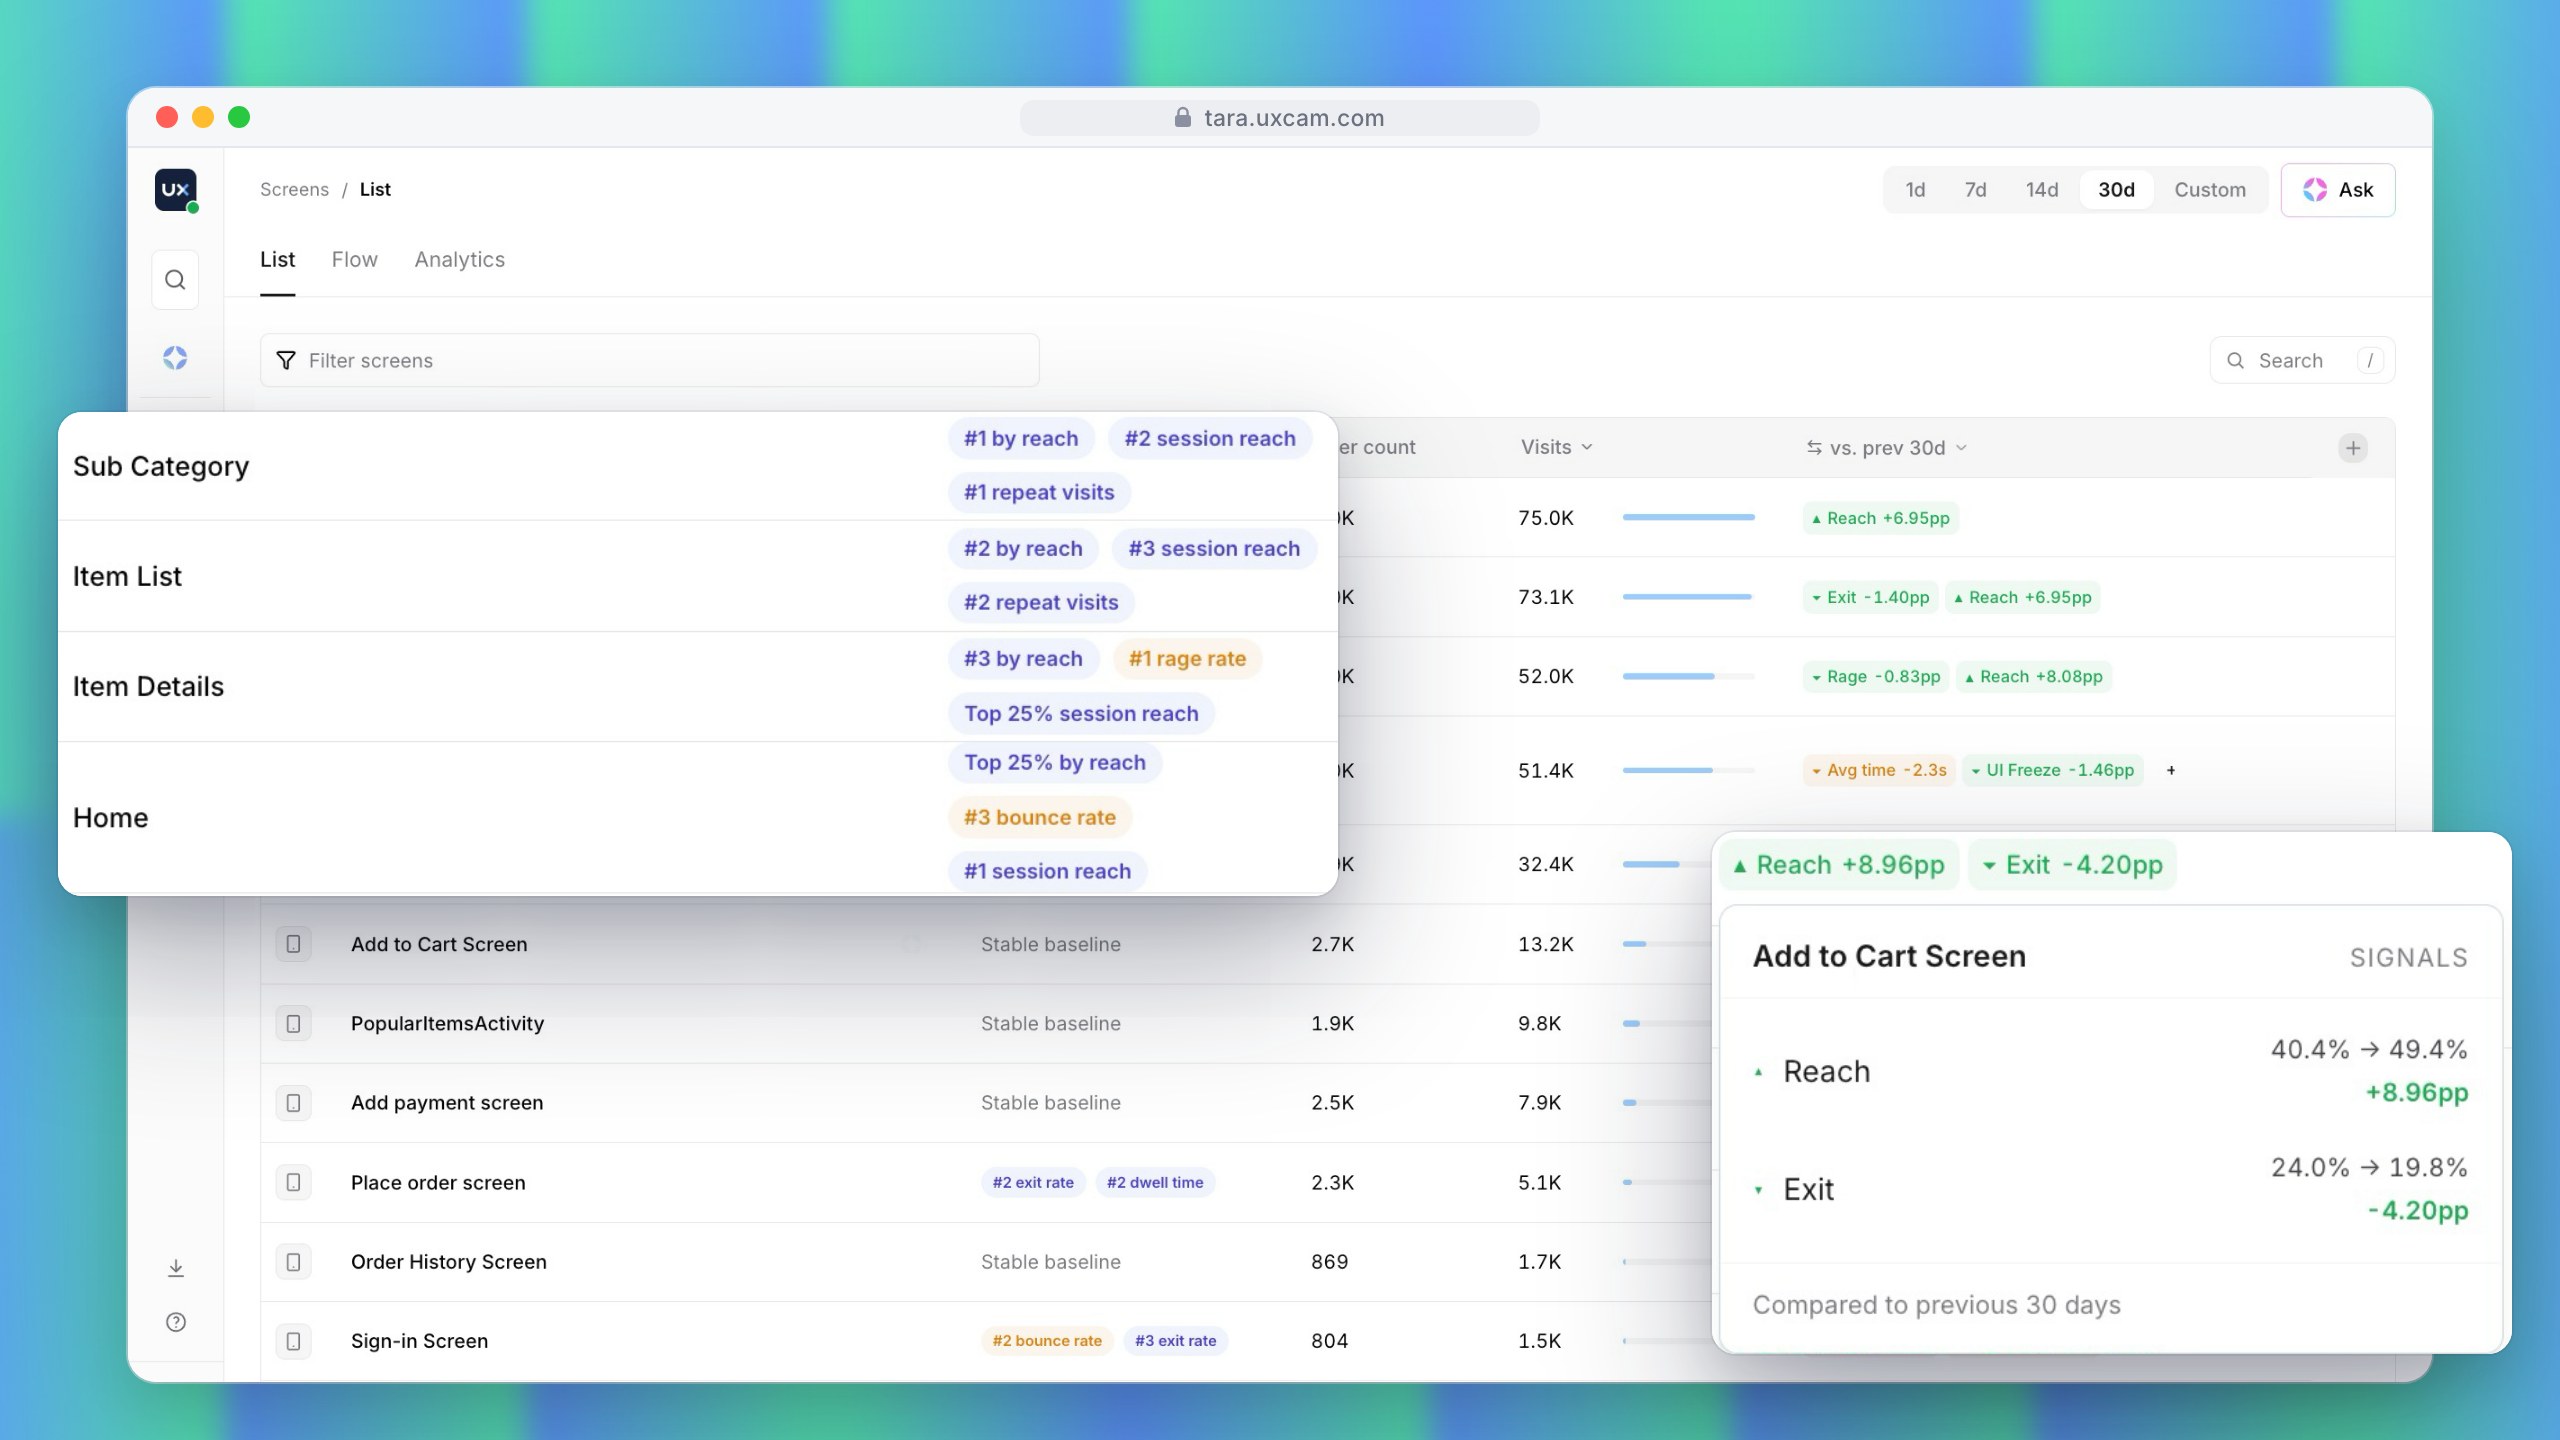Focus the Search field
Viewport: 2560px width, 1440px height.
pos(2302,360)
